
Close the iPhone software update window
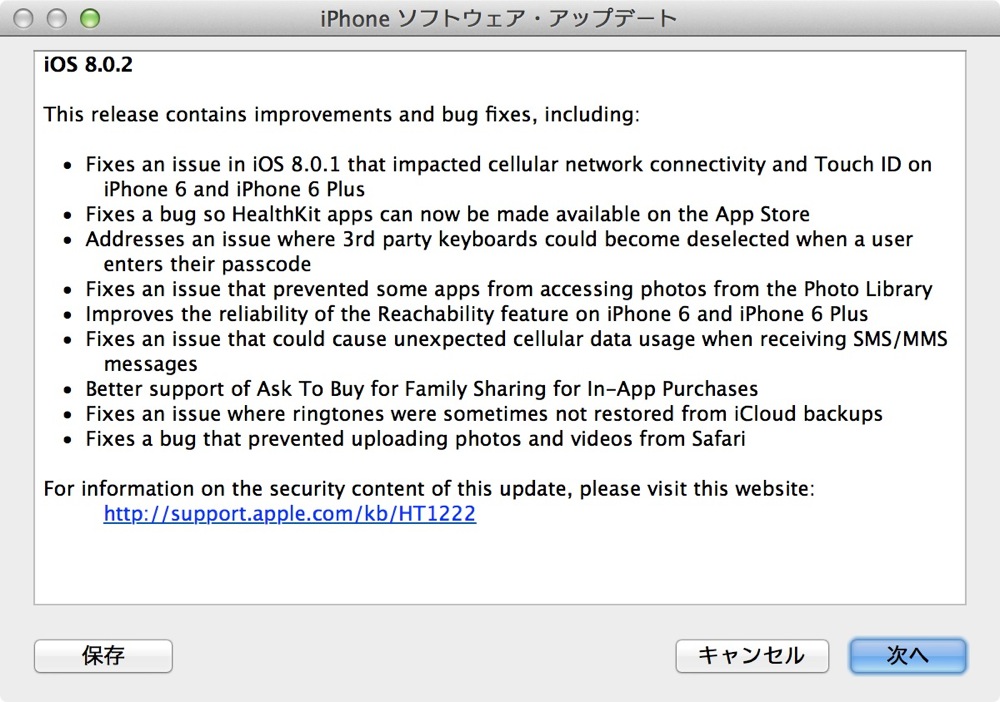tap(24, 18)
